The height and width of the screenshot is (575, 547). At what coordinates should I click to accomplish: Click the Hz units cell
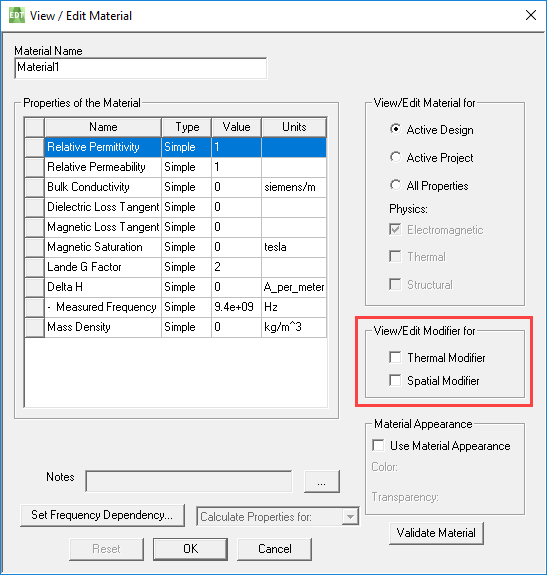[294, 307]
